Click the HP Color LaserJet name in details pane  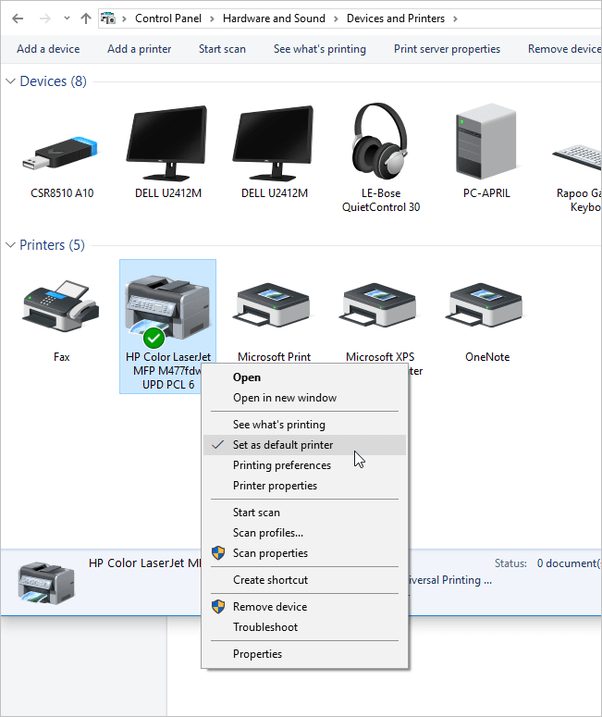(145, 563)
